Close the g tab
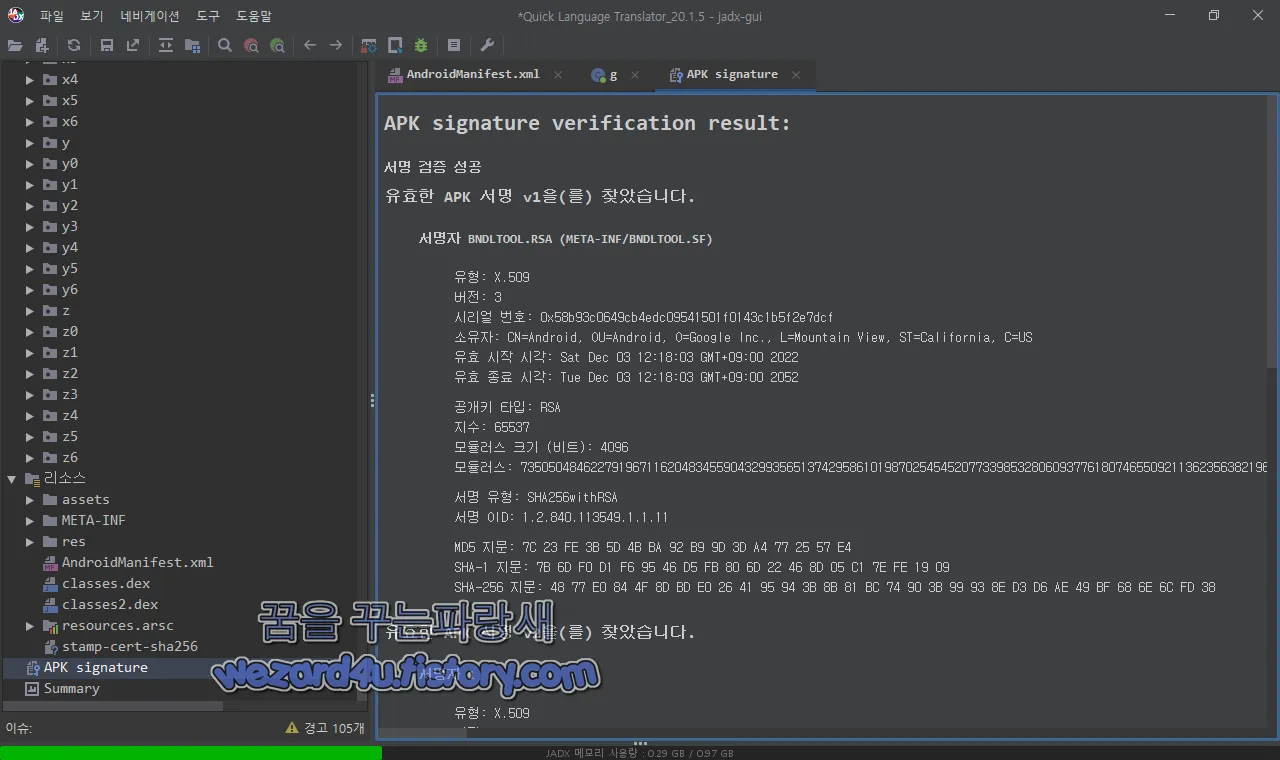The width and height of the screenshot is (1280, 760). point(636,75)
